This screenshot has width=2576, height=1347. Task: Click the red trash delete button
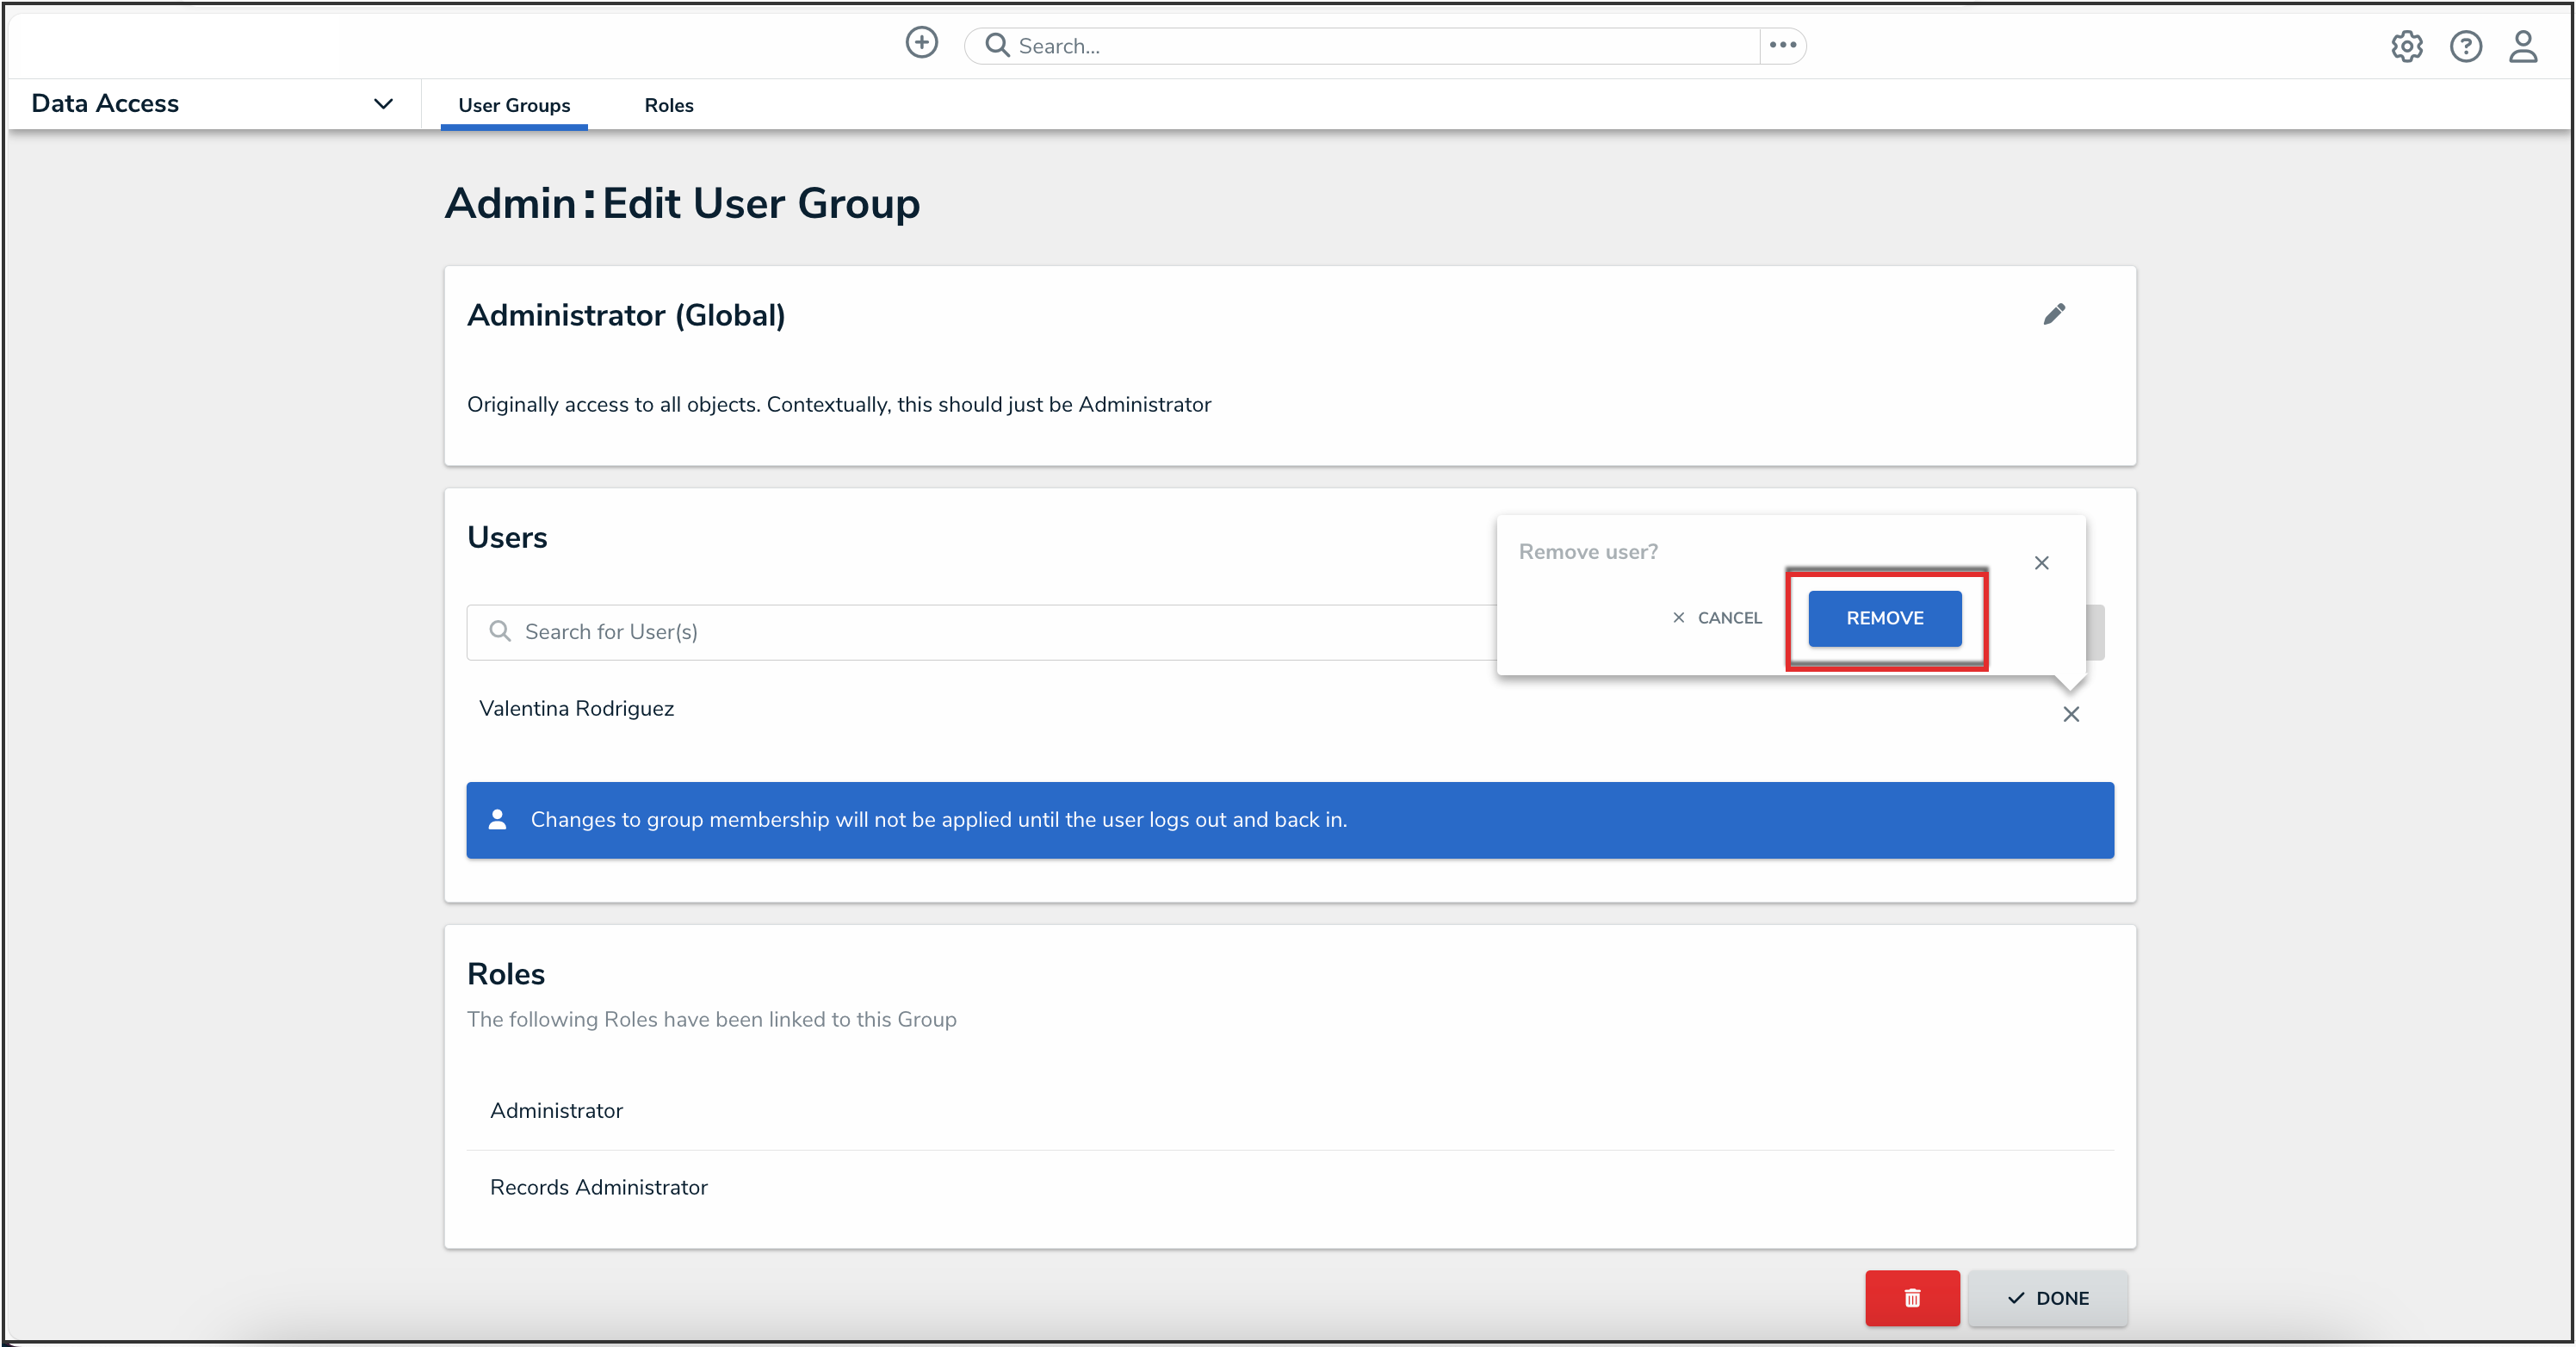[x=1911, y=1297]
